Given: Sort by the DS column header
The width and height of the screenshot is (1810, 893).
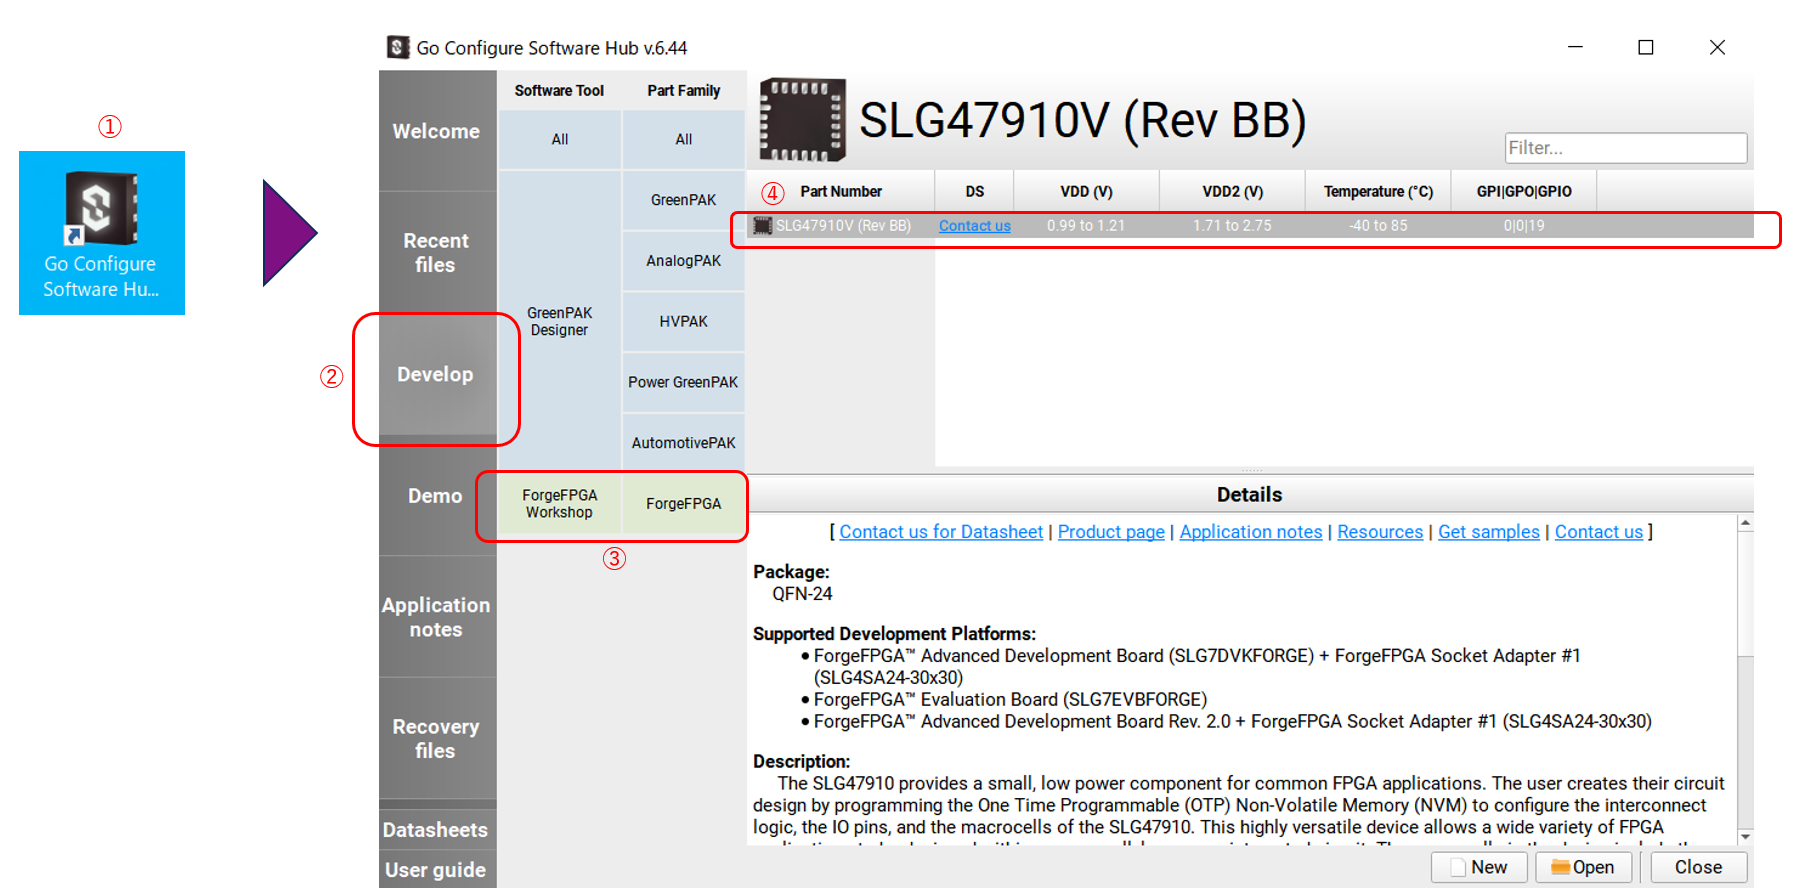Looking at the screenshot, I should coord(975,191).
